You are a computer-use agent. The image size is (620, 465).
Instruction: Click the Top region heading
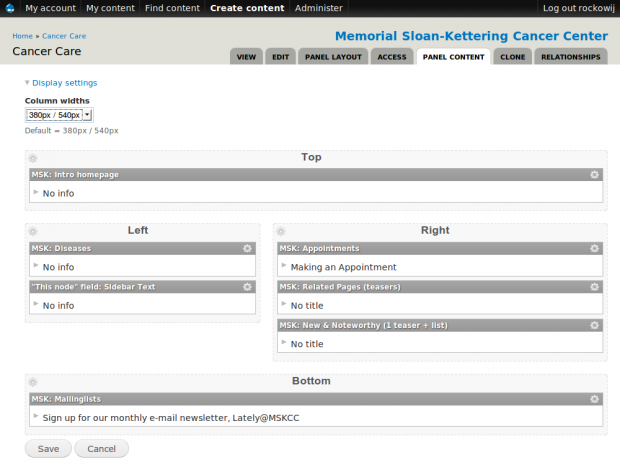[x=311, y=157]
